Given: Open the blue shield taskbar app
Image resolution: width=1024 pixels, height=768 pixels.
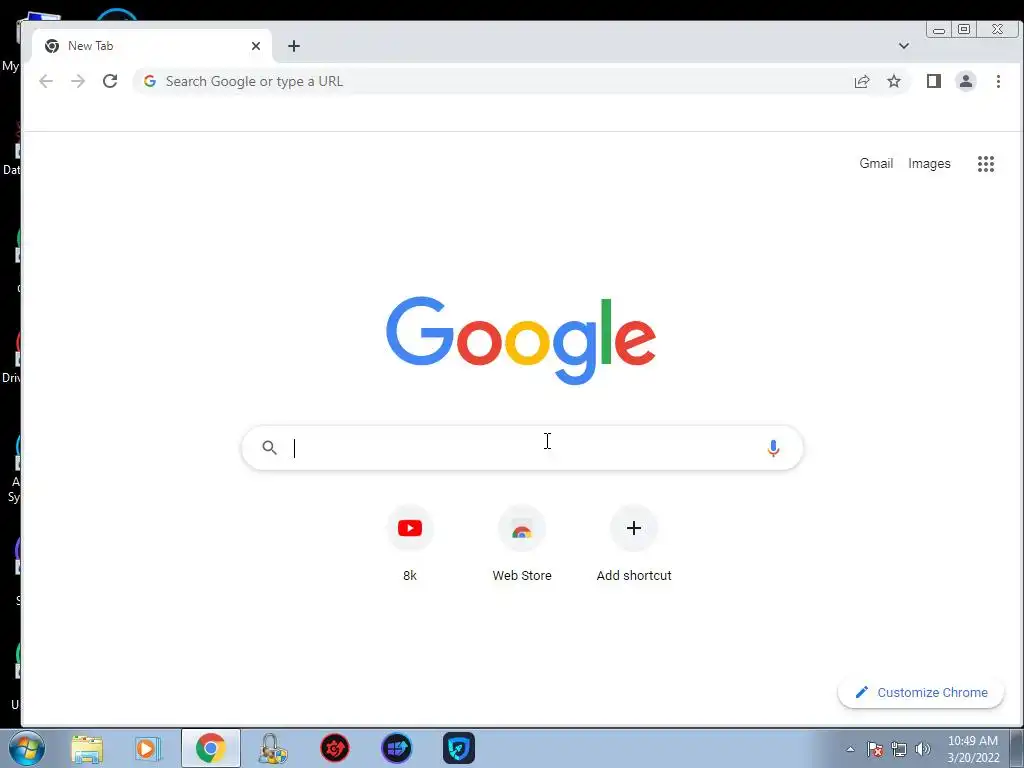Looking at the screenshot, I should coord(458,748).
